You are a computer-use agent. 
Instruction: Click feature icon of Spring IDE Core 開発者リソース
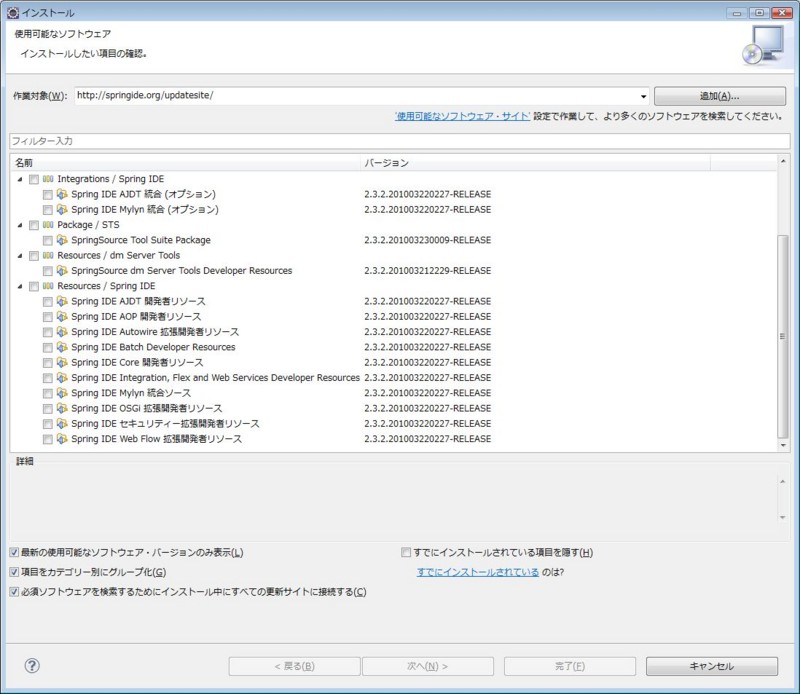pos(62,363)
